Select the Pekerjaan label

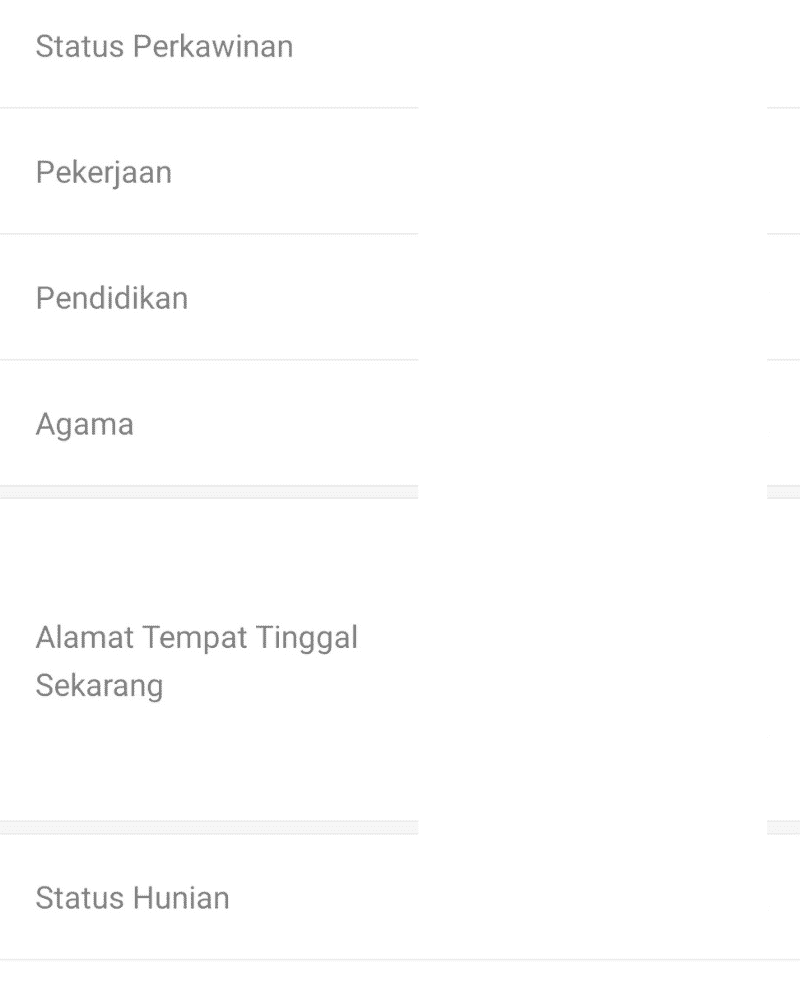[103, 171]
